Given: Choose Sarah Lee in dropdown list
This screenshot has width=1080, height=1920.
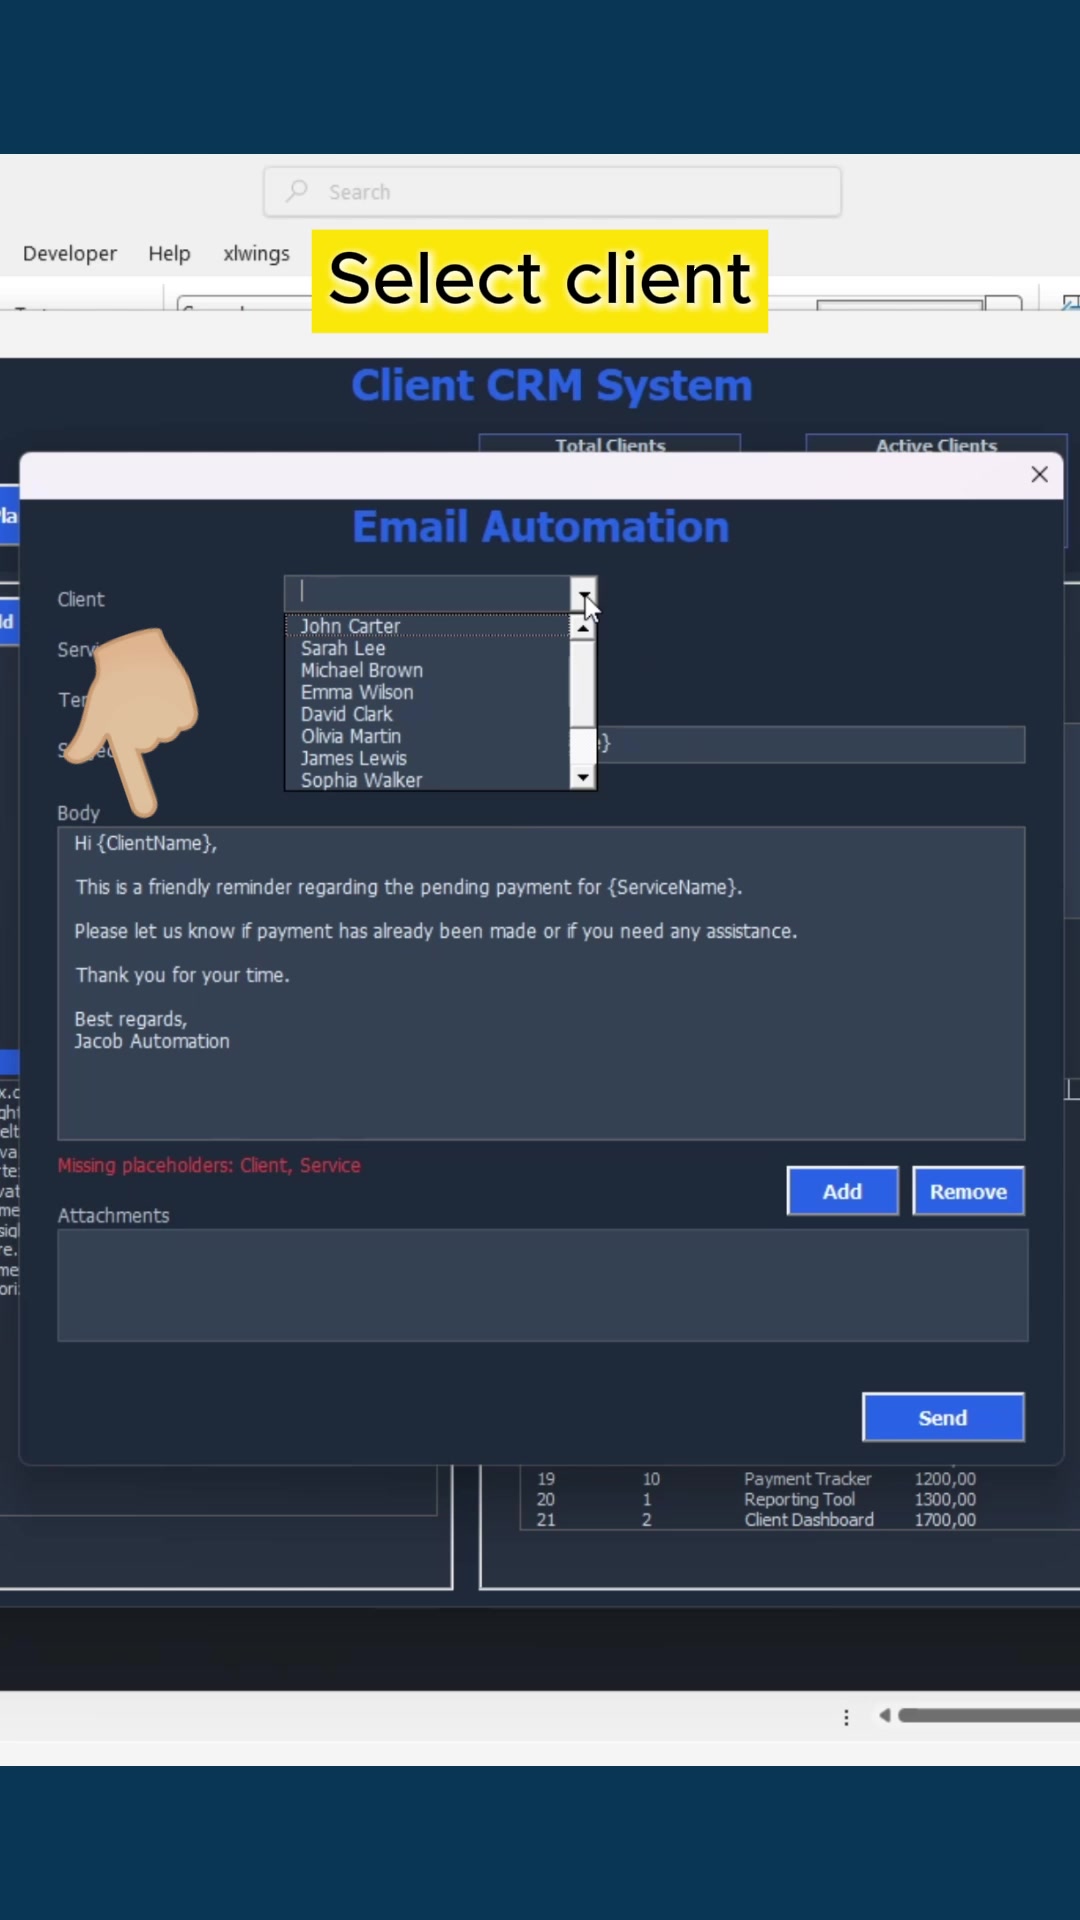Looking at the screenshot, I should point(427,648).
